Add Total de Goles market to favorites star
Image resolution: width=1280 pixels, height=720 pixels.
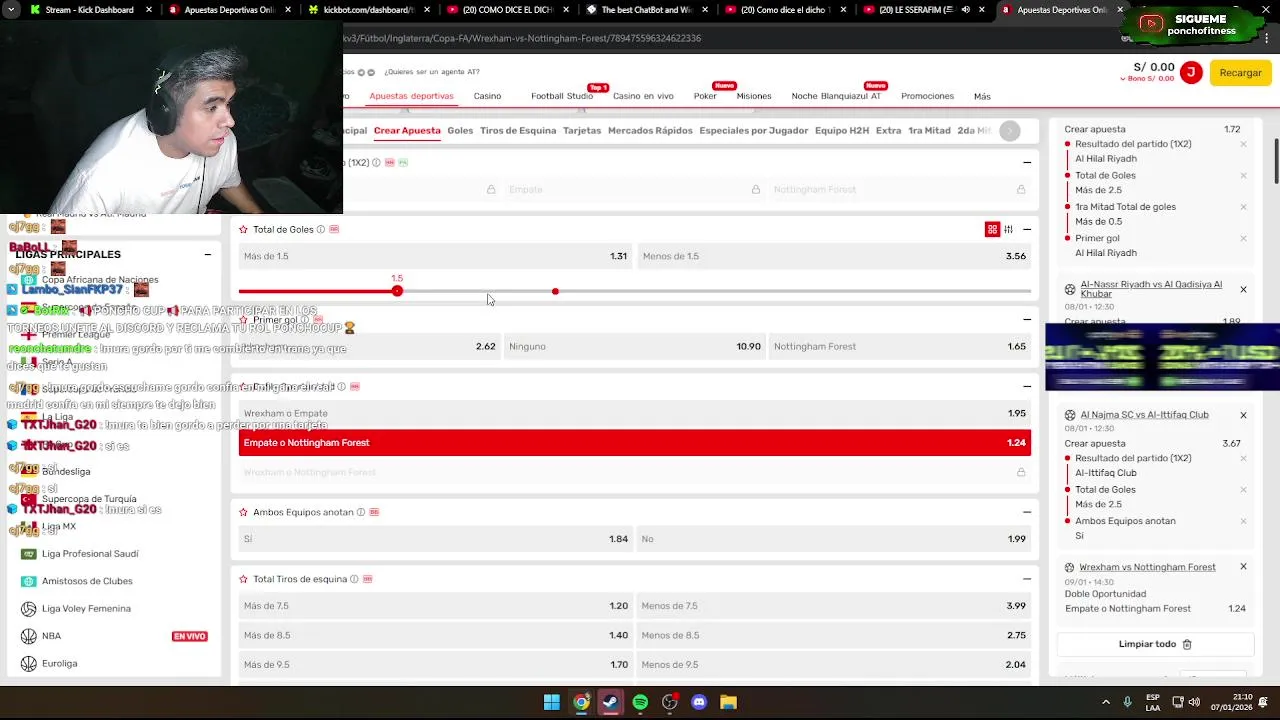tap(243, 230)
